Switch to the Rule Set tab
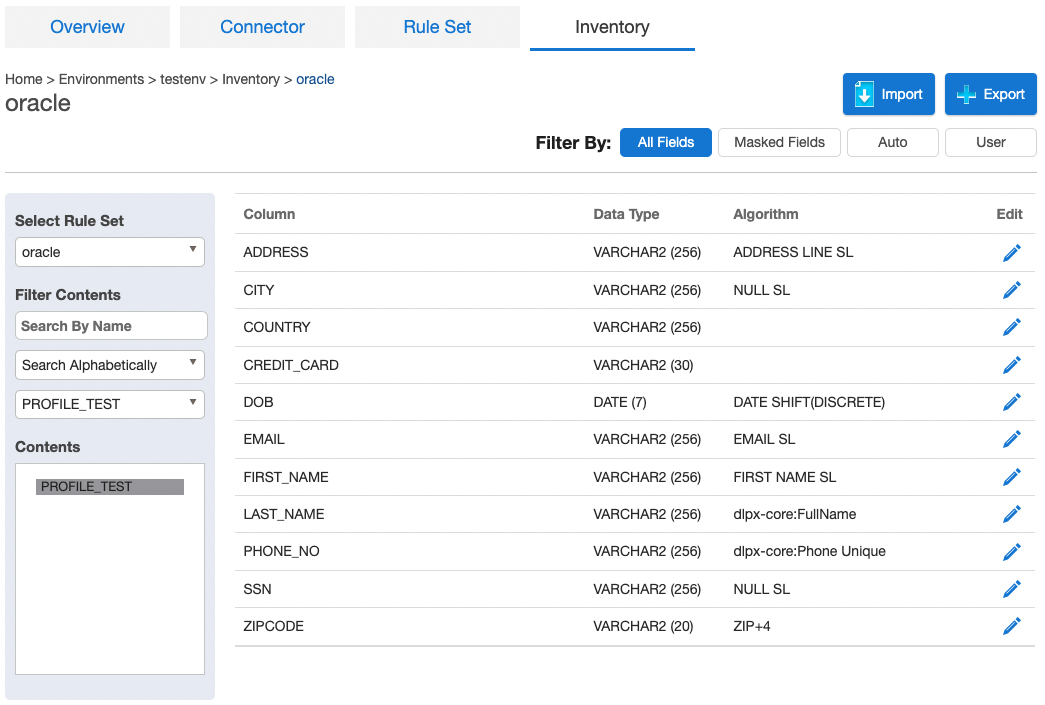The height and width of the screenshot is (705, 1045). pos(437,27)
